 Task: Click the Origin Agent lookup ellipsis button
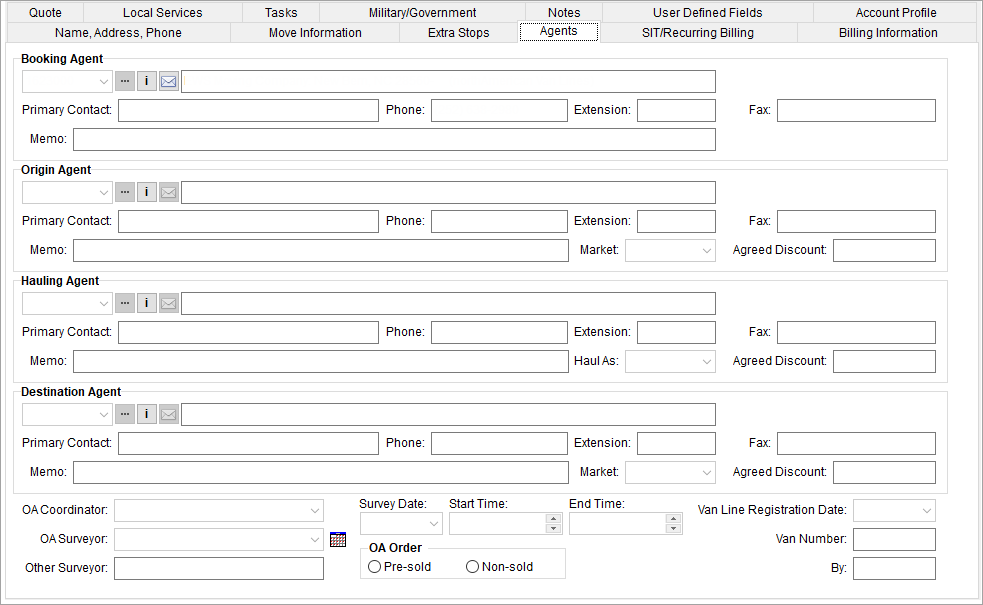click(x=125, y=192)
